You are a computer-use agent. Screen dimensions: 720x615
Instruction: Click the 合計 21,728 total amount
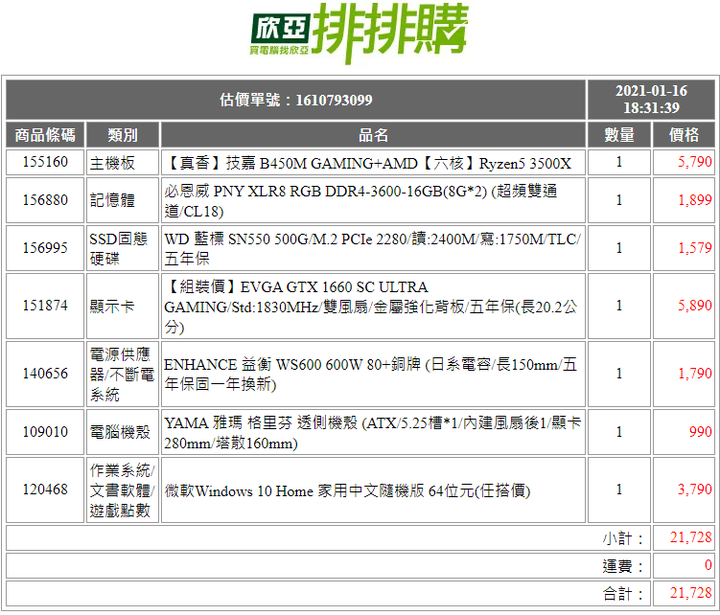691,593
